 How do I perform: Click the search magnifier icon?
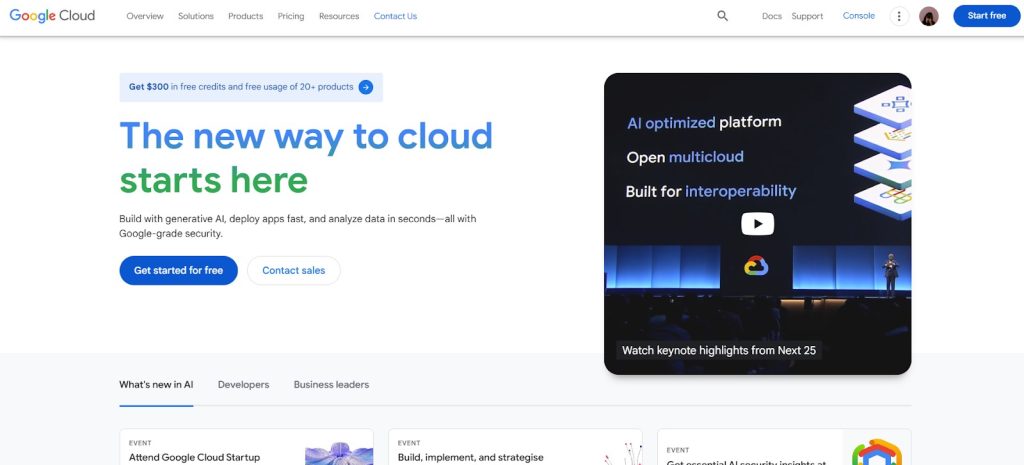(722, 16)
